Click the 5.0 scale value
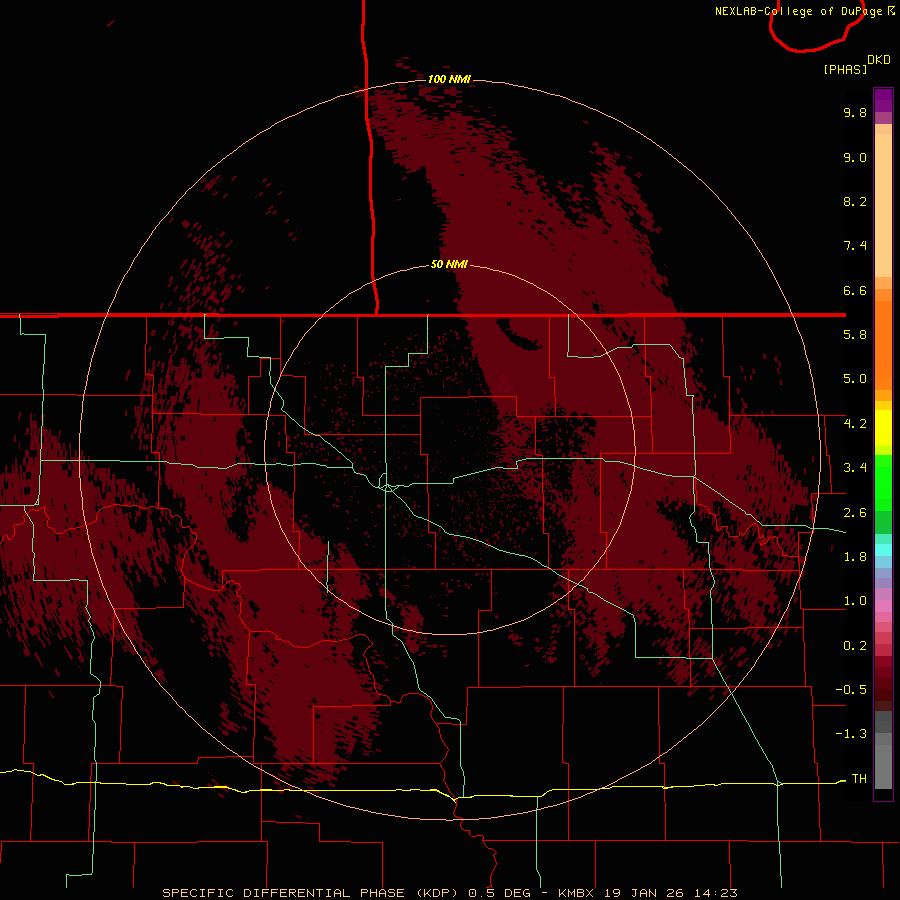 click(855, 379)
